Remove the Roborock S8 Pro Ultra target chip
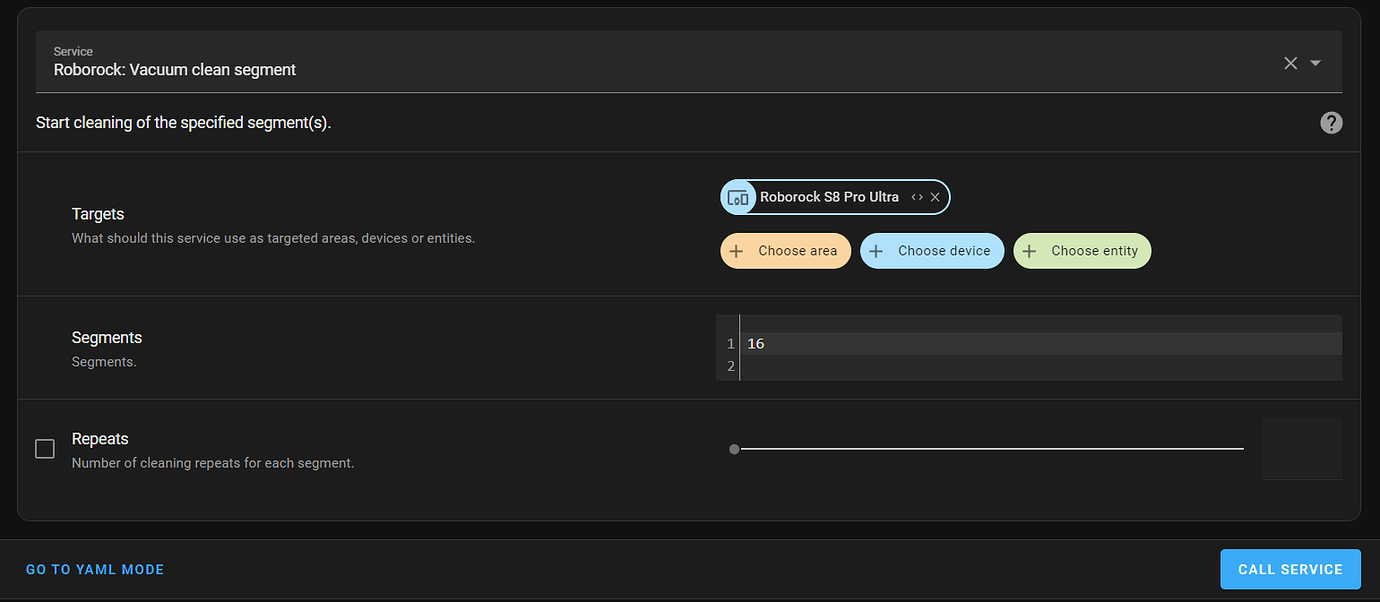This screenshot has width=1380, height=602. (935, 197)
